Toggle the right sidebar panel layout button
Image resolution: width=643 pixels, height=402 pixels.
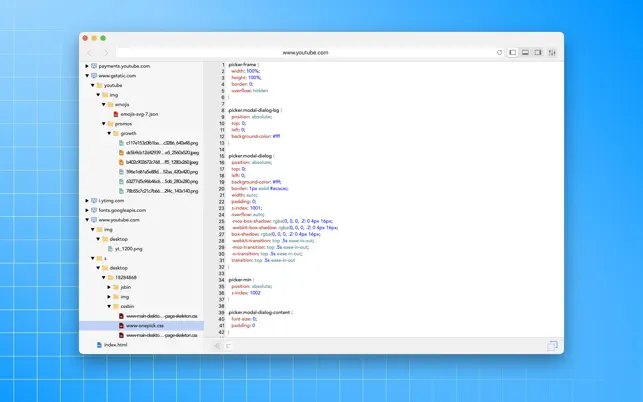point(538,53)
